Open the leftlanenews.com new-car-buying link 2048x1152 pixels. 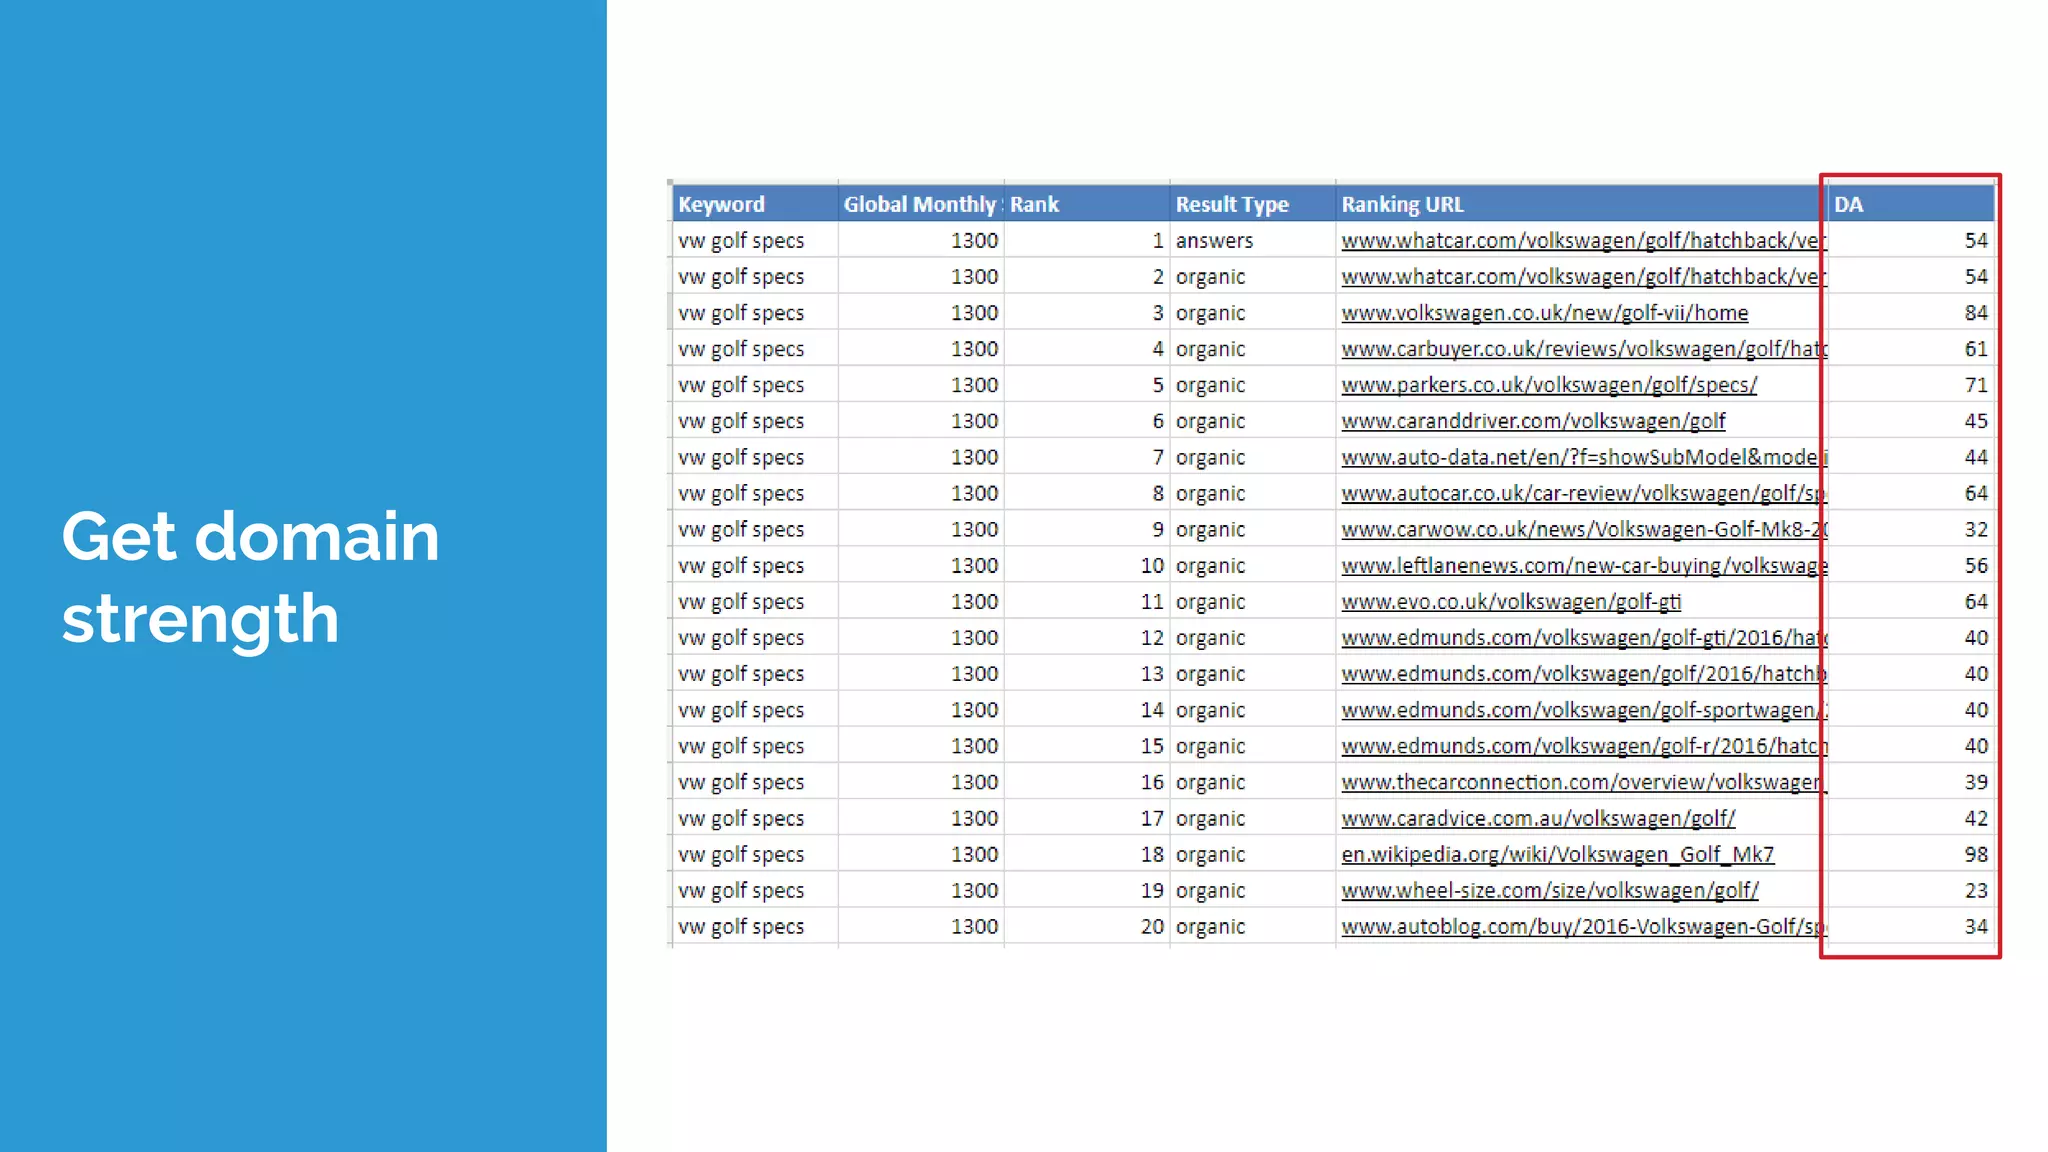1584,566
